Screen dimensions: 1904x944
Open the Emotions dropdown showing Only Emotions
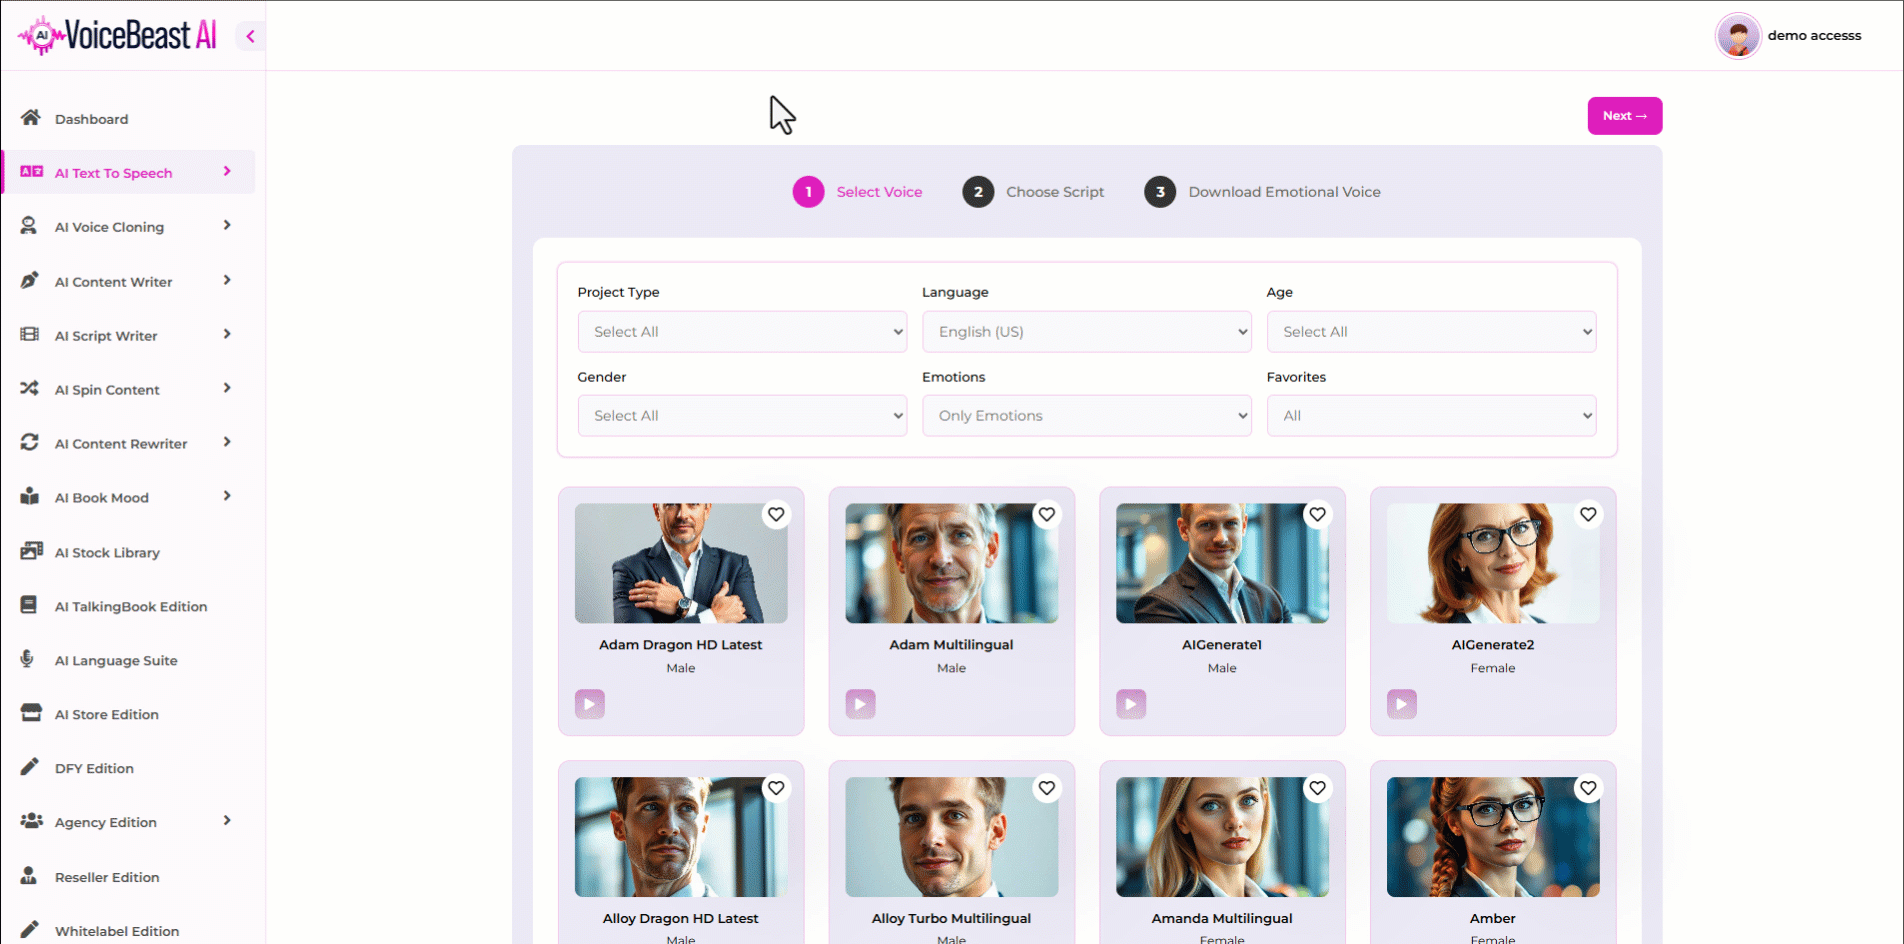tap(1087, 415)
